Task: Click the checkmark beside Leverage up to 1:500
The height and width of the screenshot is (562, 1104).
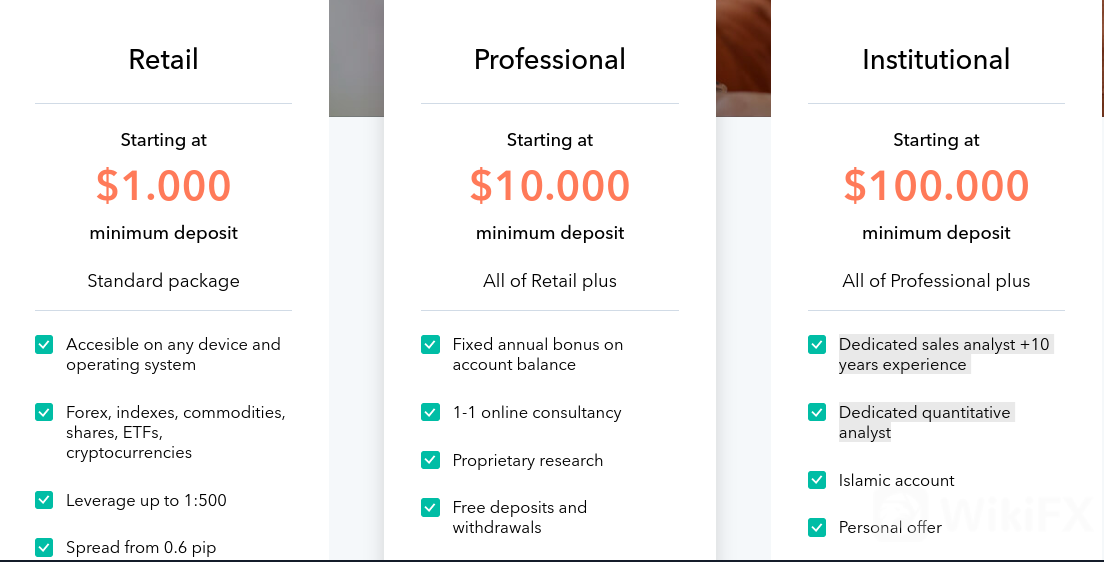Action: click(44, 500)
